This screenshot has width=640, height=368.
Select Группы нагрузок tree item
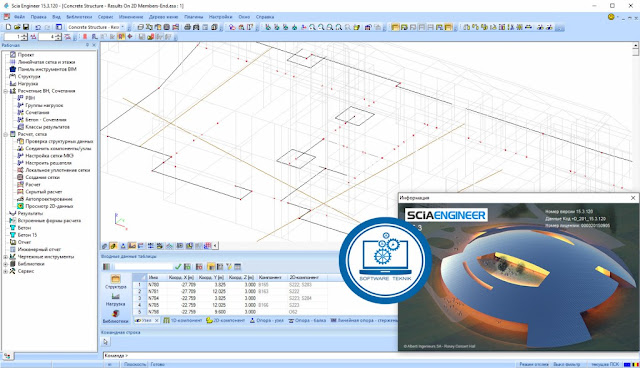44,105
